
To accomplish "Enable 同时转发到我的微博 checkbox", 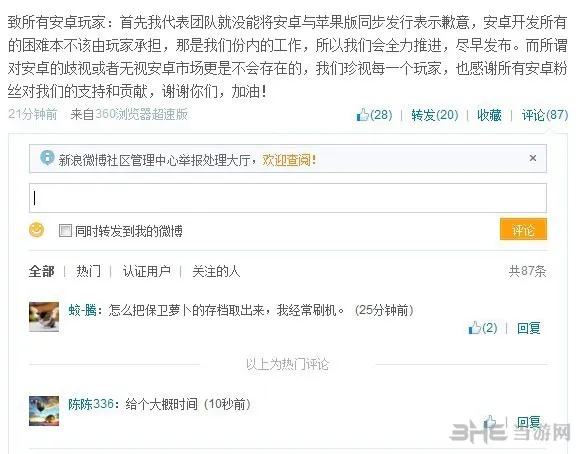I will [65, 231].
